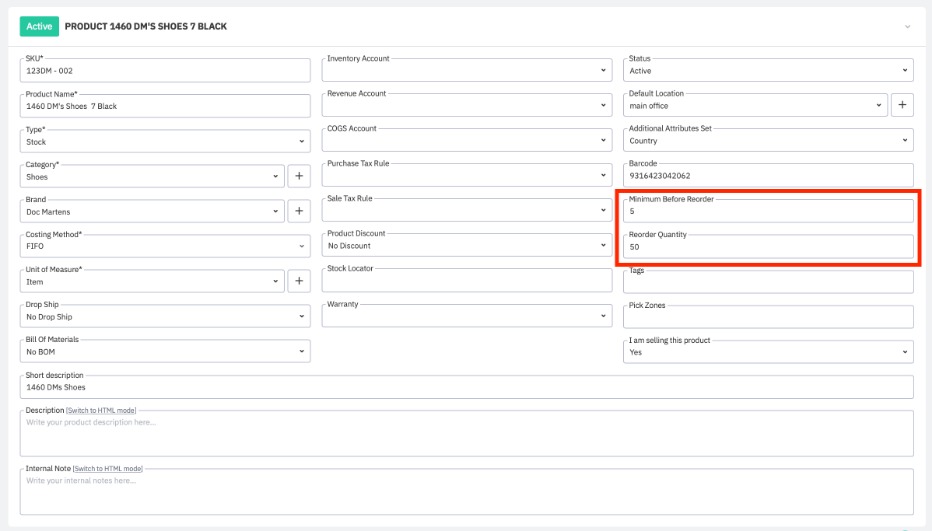Expand the Bill Of Materials dropdown
Screen dimensions: 932x531
pos(165,352)
